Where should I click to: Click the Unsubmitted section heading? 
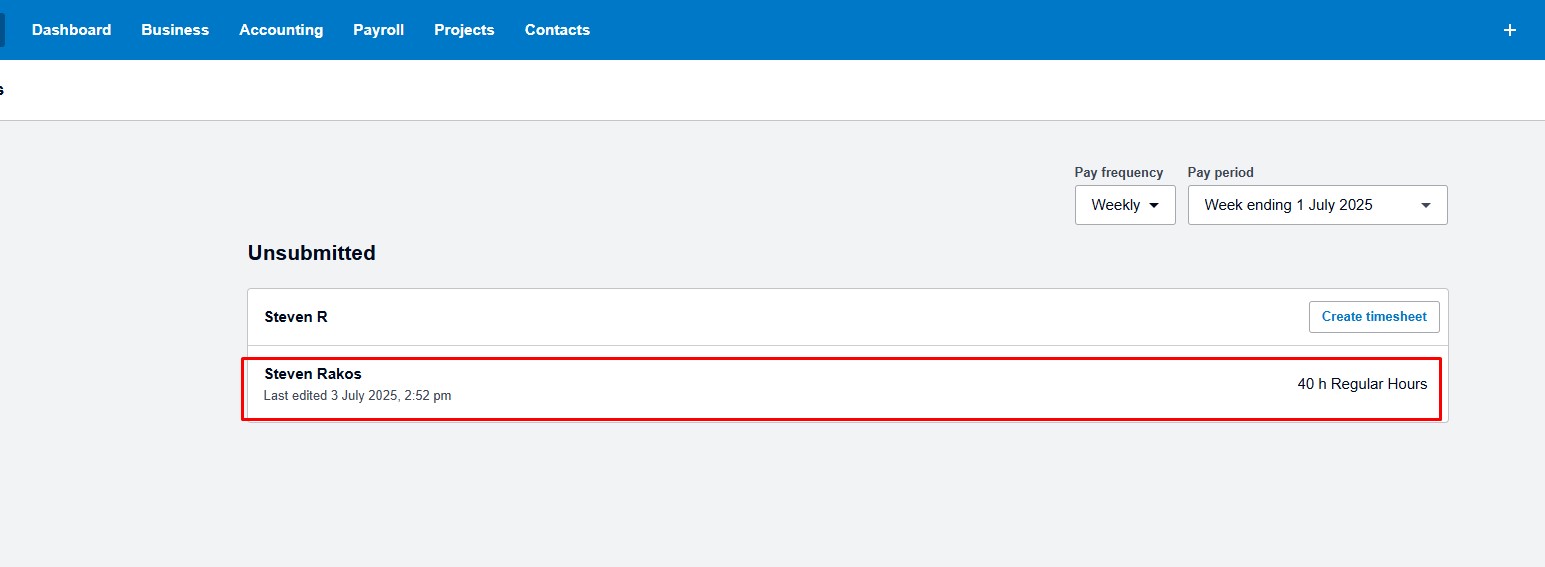pos(312,253)
